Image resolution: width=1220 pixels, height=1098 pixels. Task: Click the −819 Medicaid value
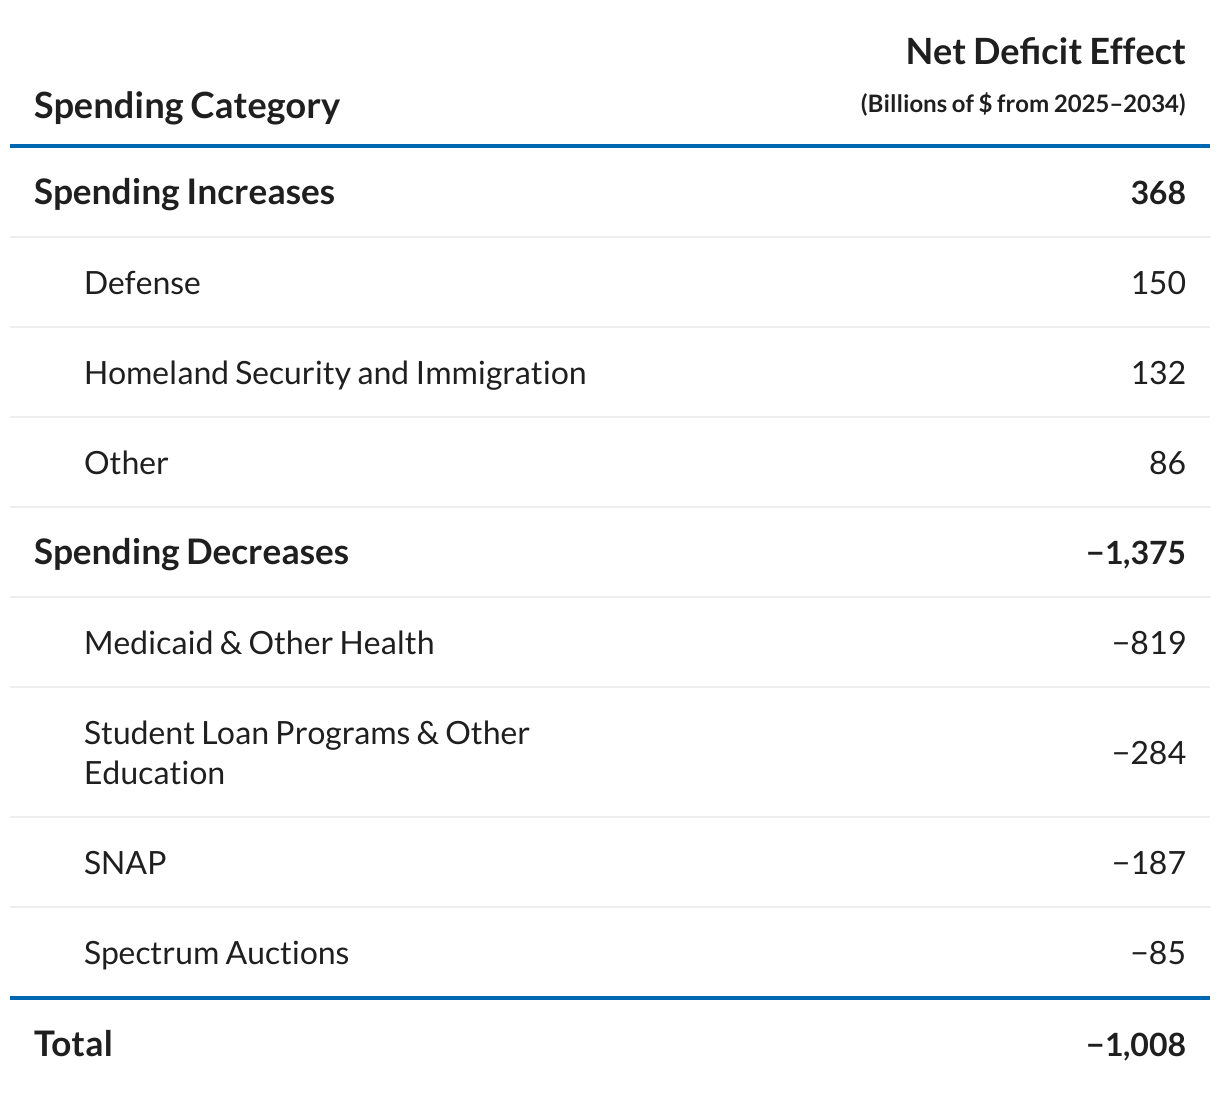click(1149, 643)
